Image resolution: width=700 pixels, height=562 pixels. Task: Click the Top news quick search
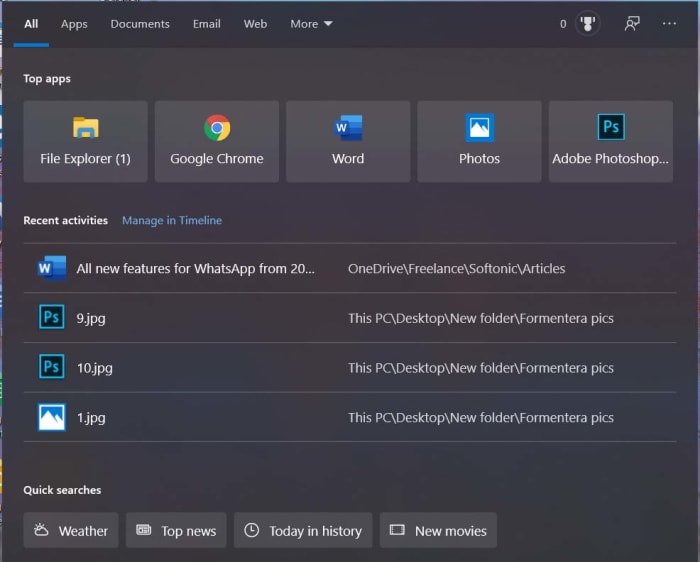177,531
